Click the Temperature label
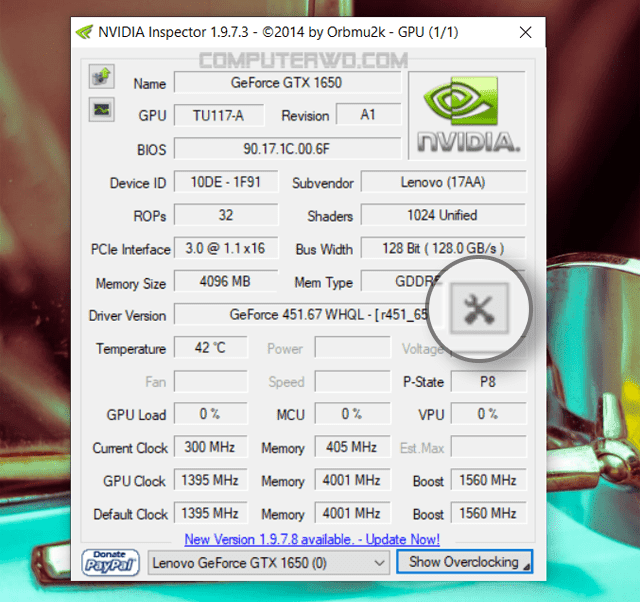This screenshot has width=640, height=602. click(131, 349)
